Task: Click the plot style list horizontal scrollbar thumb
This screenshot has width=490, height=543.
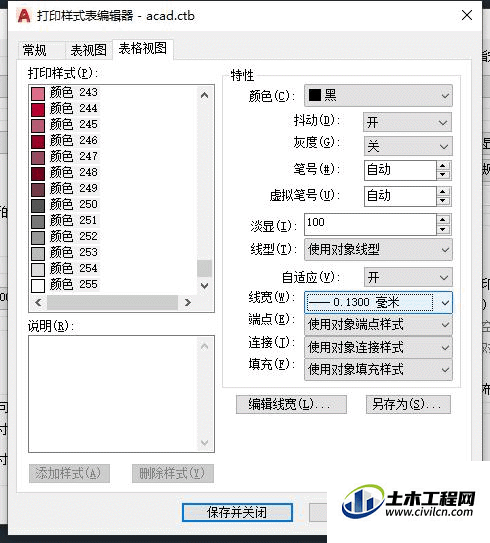Action: tap(112, 302)
